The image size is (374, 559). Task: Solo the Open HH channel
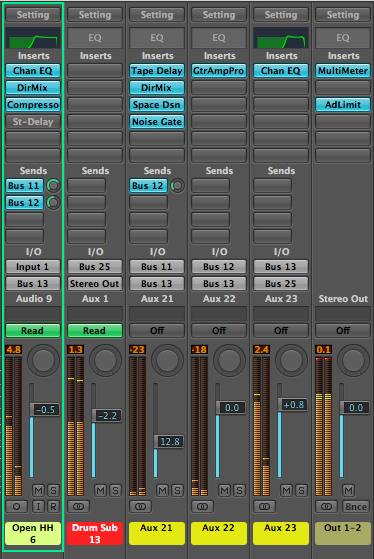53,491
